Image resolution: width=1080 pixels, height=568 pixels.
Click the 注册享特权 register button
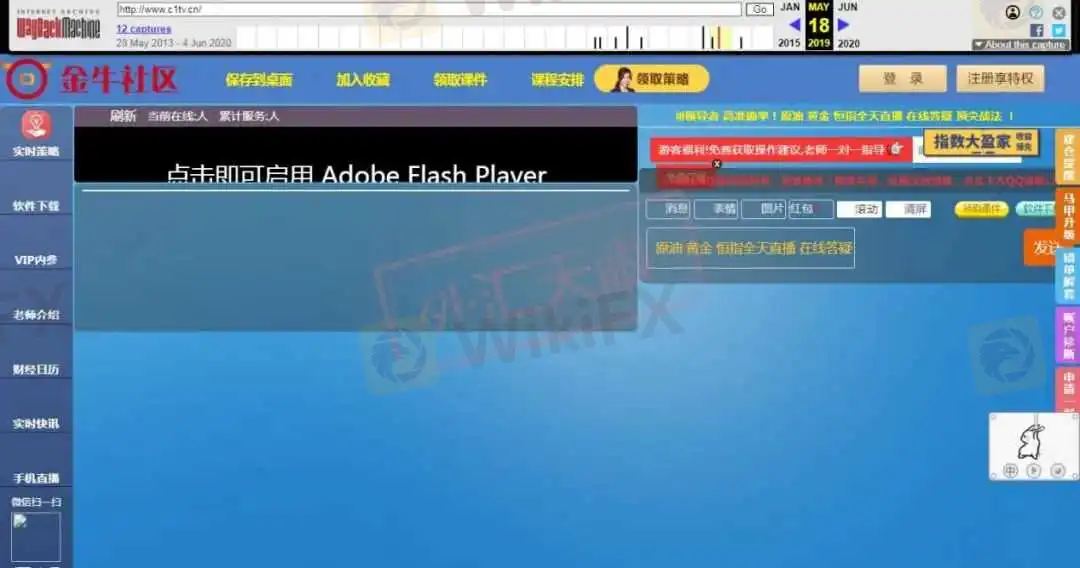point(1000,78)
